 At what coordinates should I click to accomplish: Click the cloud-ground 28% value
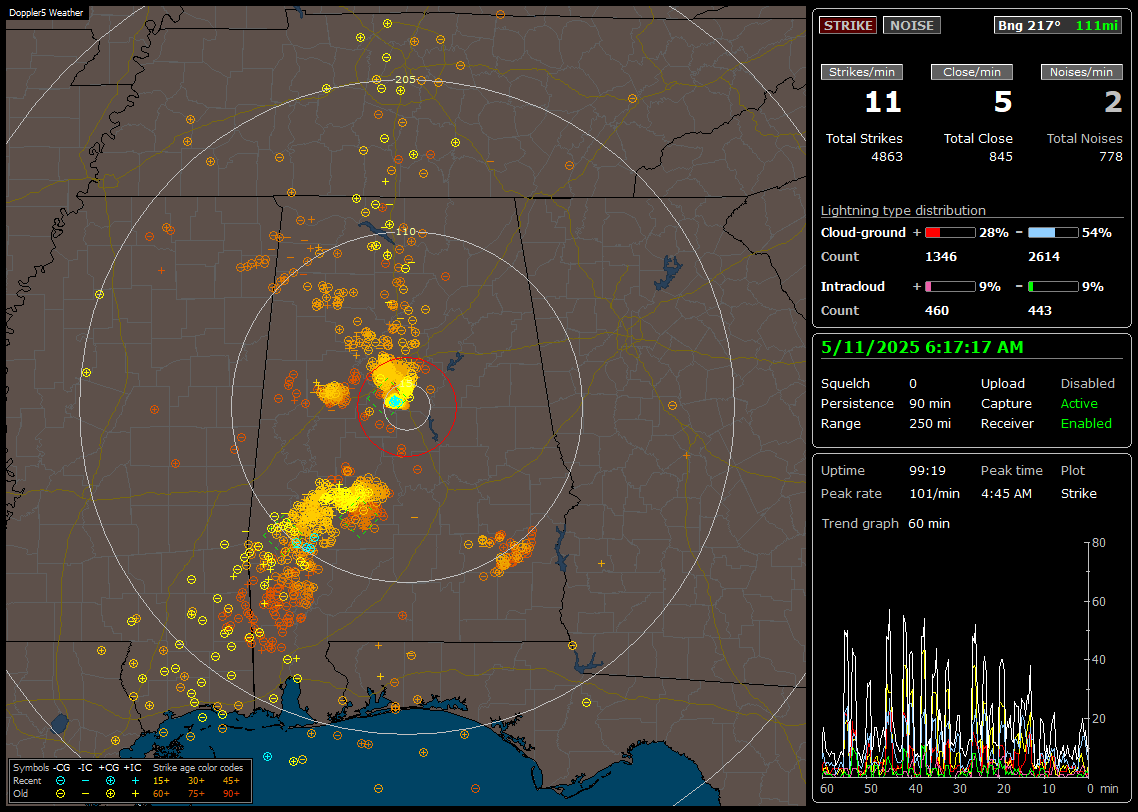click(994, 233)
